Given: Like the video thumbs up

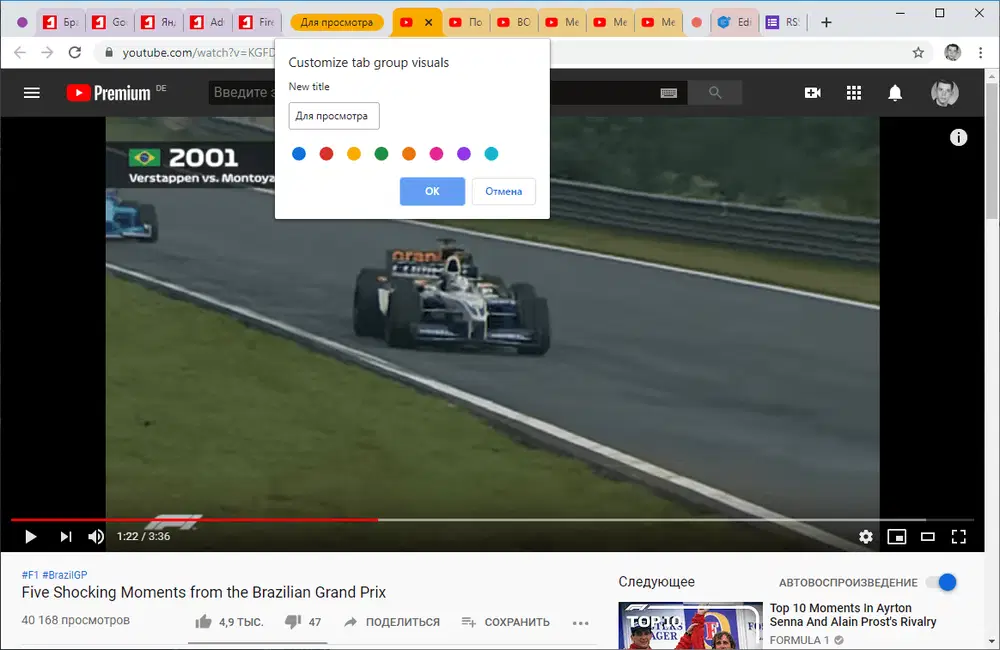Looking at the screenshot, I should coord(203,621).
